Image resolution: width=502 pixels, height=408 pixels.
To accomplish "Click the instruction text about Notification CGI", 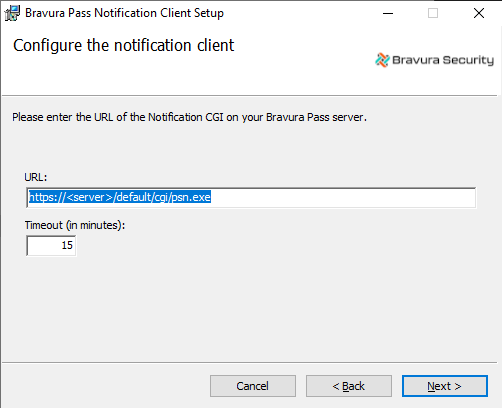I will click(189, 117).
